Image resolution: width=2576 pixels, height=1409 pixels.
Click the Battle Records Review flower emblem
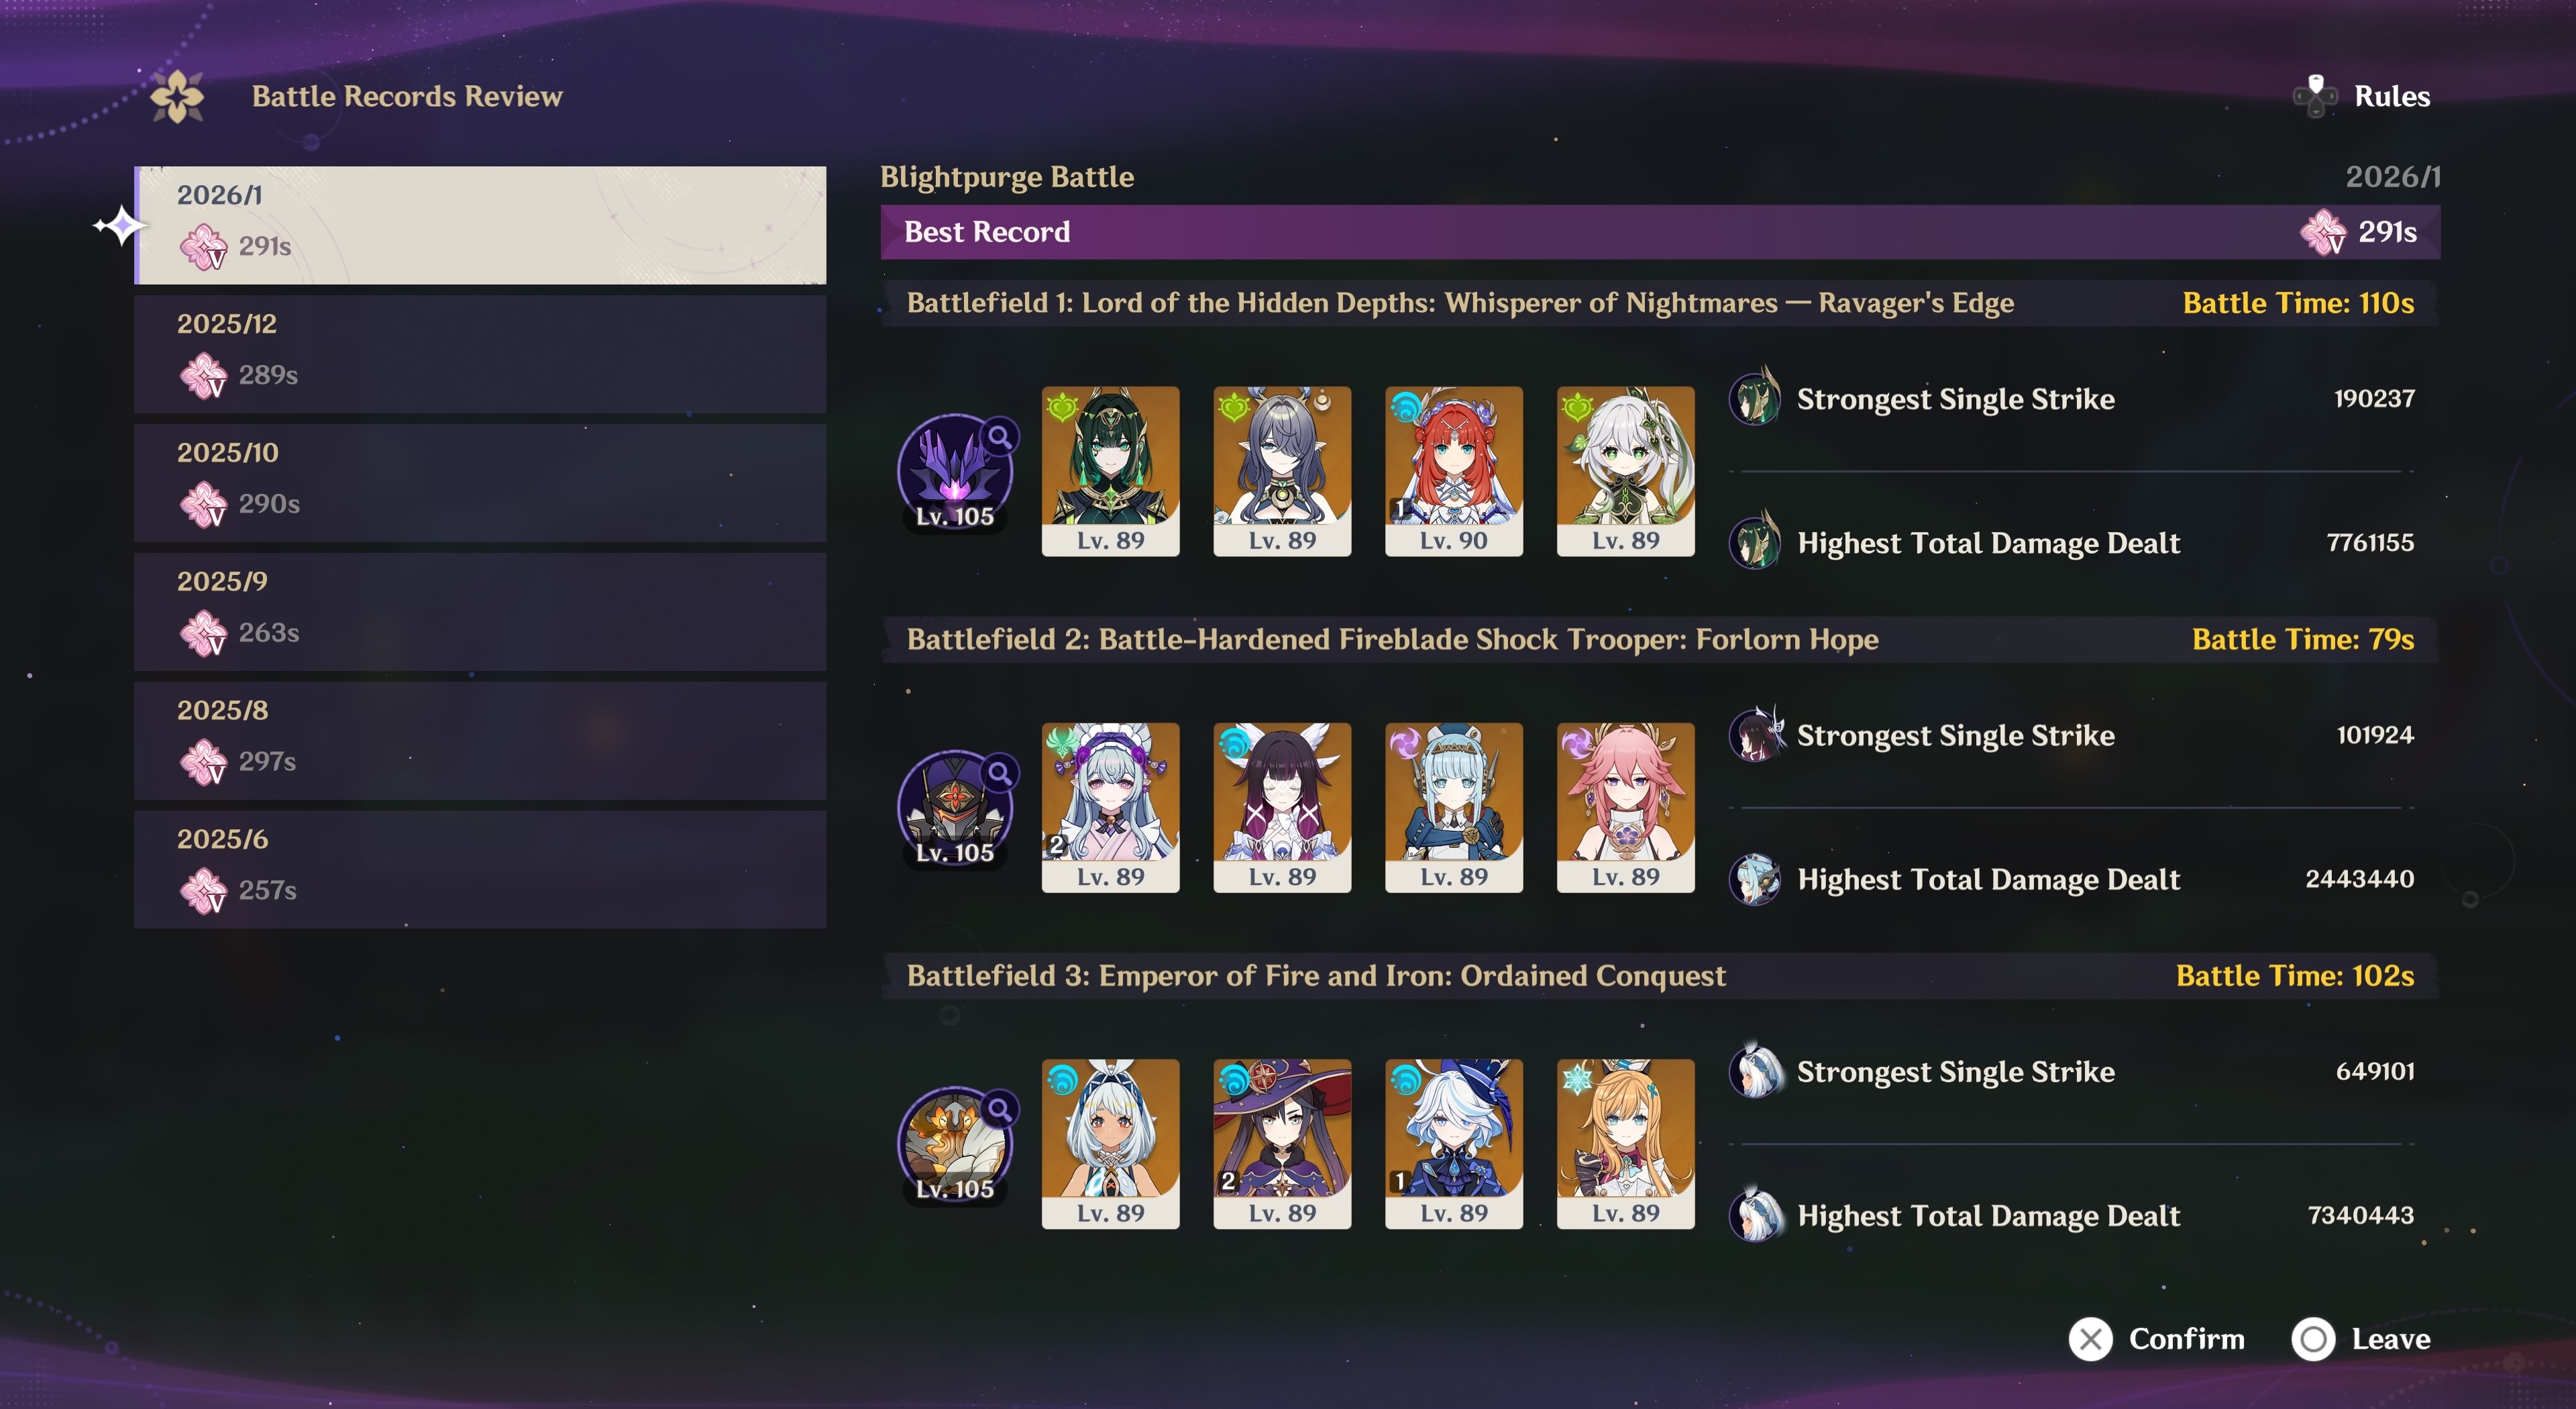177,96
